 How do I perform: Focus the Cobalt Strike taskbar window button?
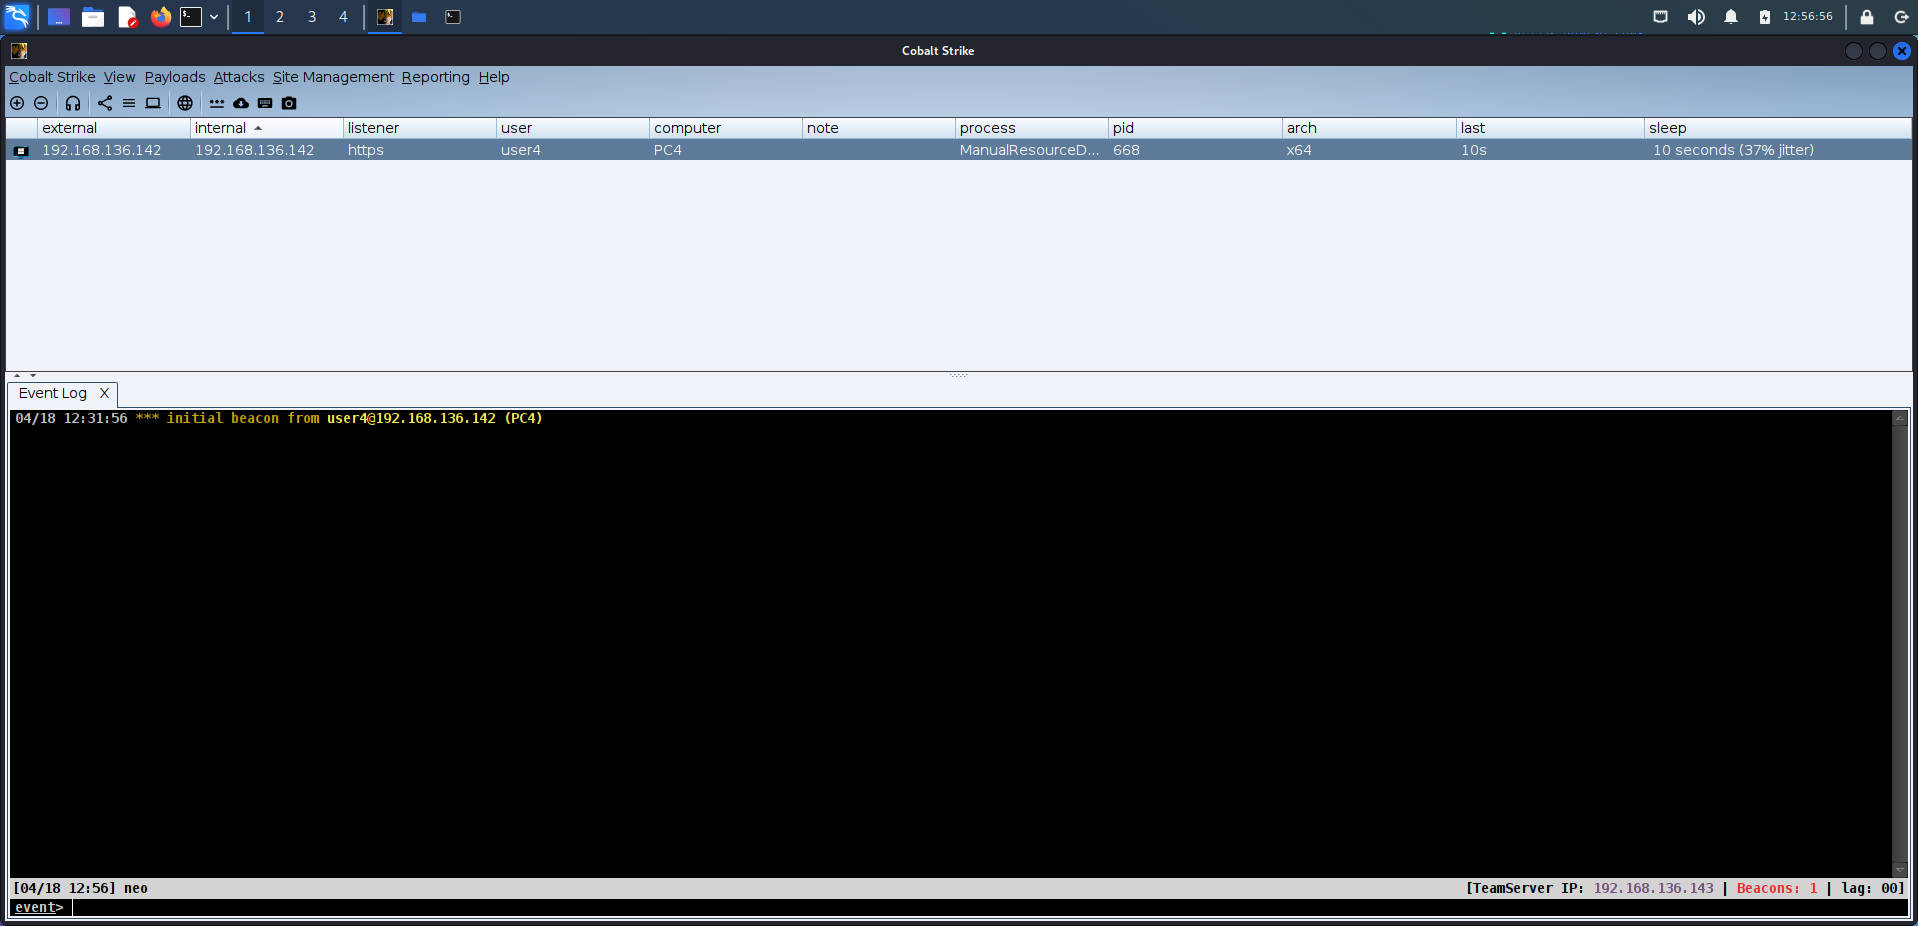click(x=385, y=17)
